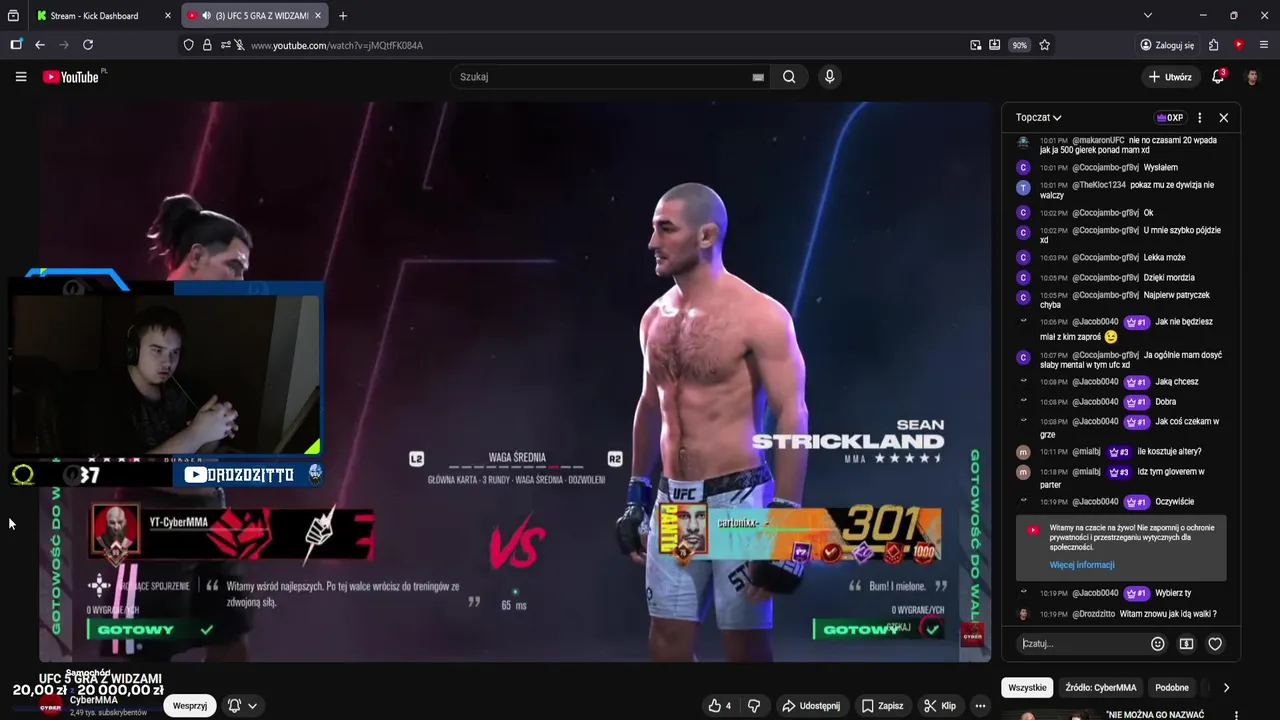Click the Wesprzyj join button

click(190, 706)
